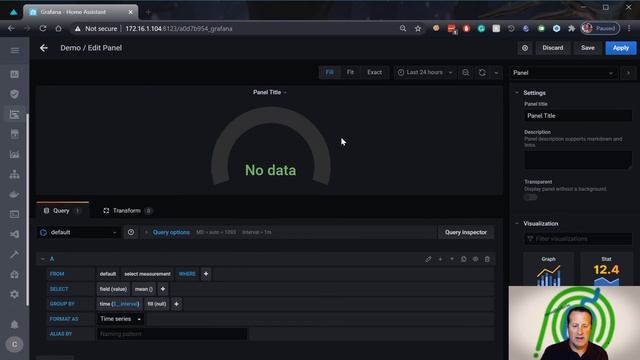Open the default data source dropdown
640x360 pixels.
click(79, 232)
